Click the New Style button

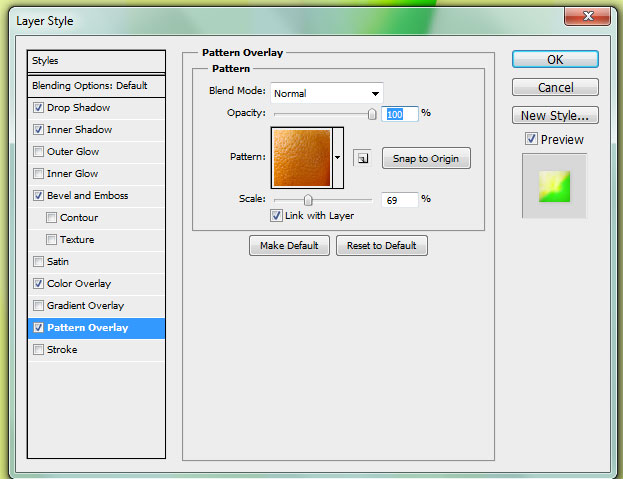click(554, 115)
